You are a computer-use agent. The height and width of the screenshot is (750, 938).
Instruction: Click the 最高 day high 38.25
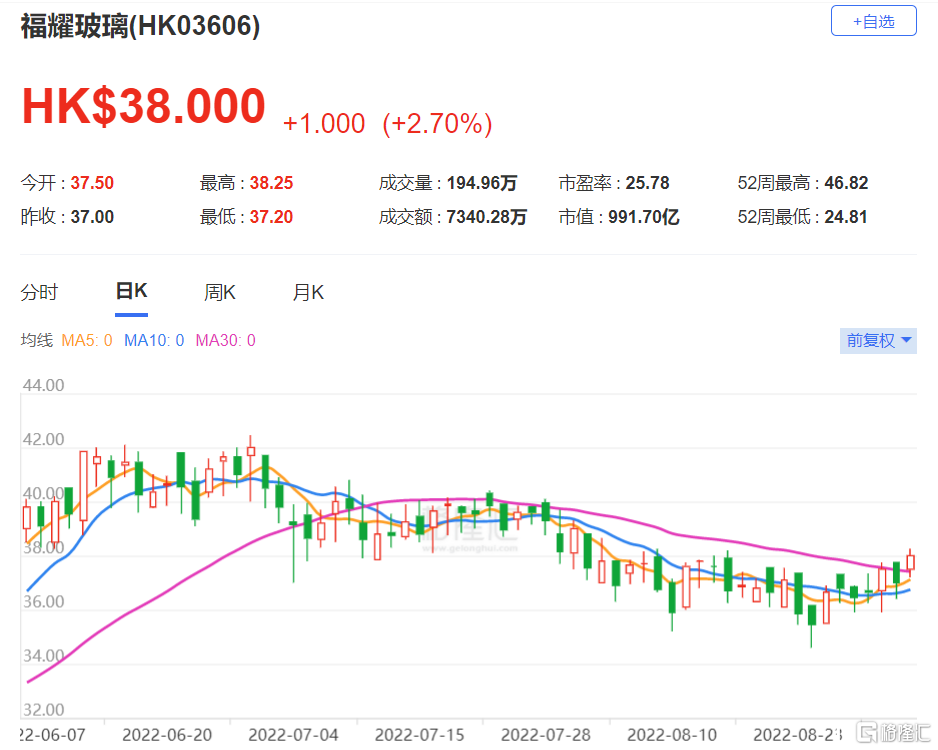pyautogui.click(x=272, y=183)
